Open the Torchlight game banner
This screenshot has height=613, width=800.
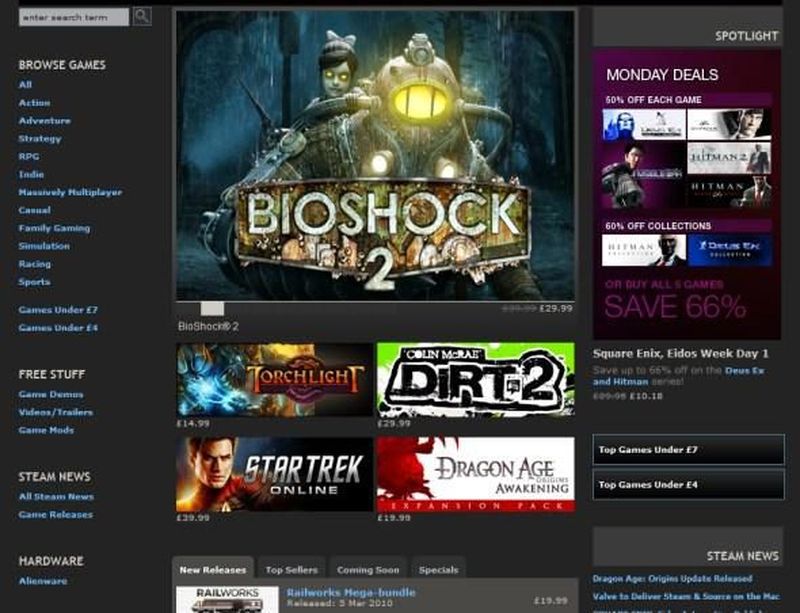(274, 379)
